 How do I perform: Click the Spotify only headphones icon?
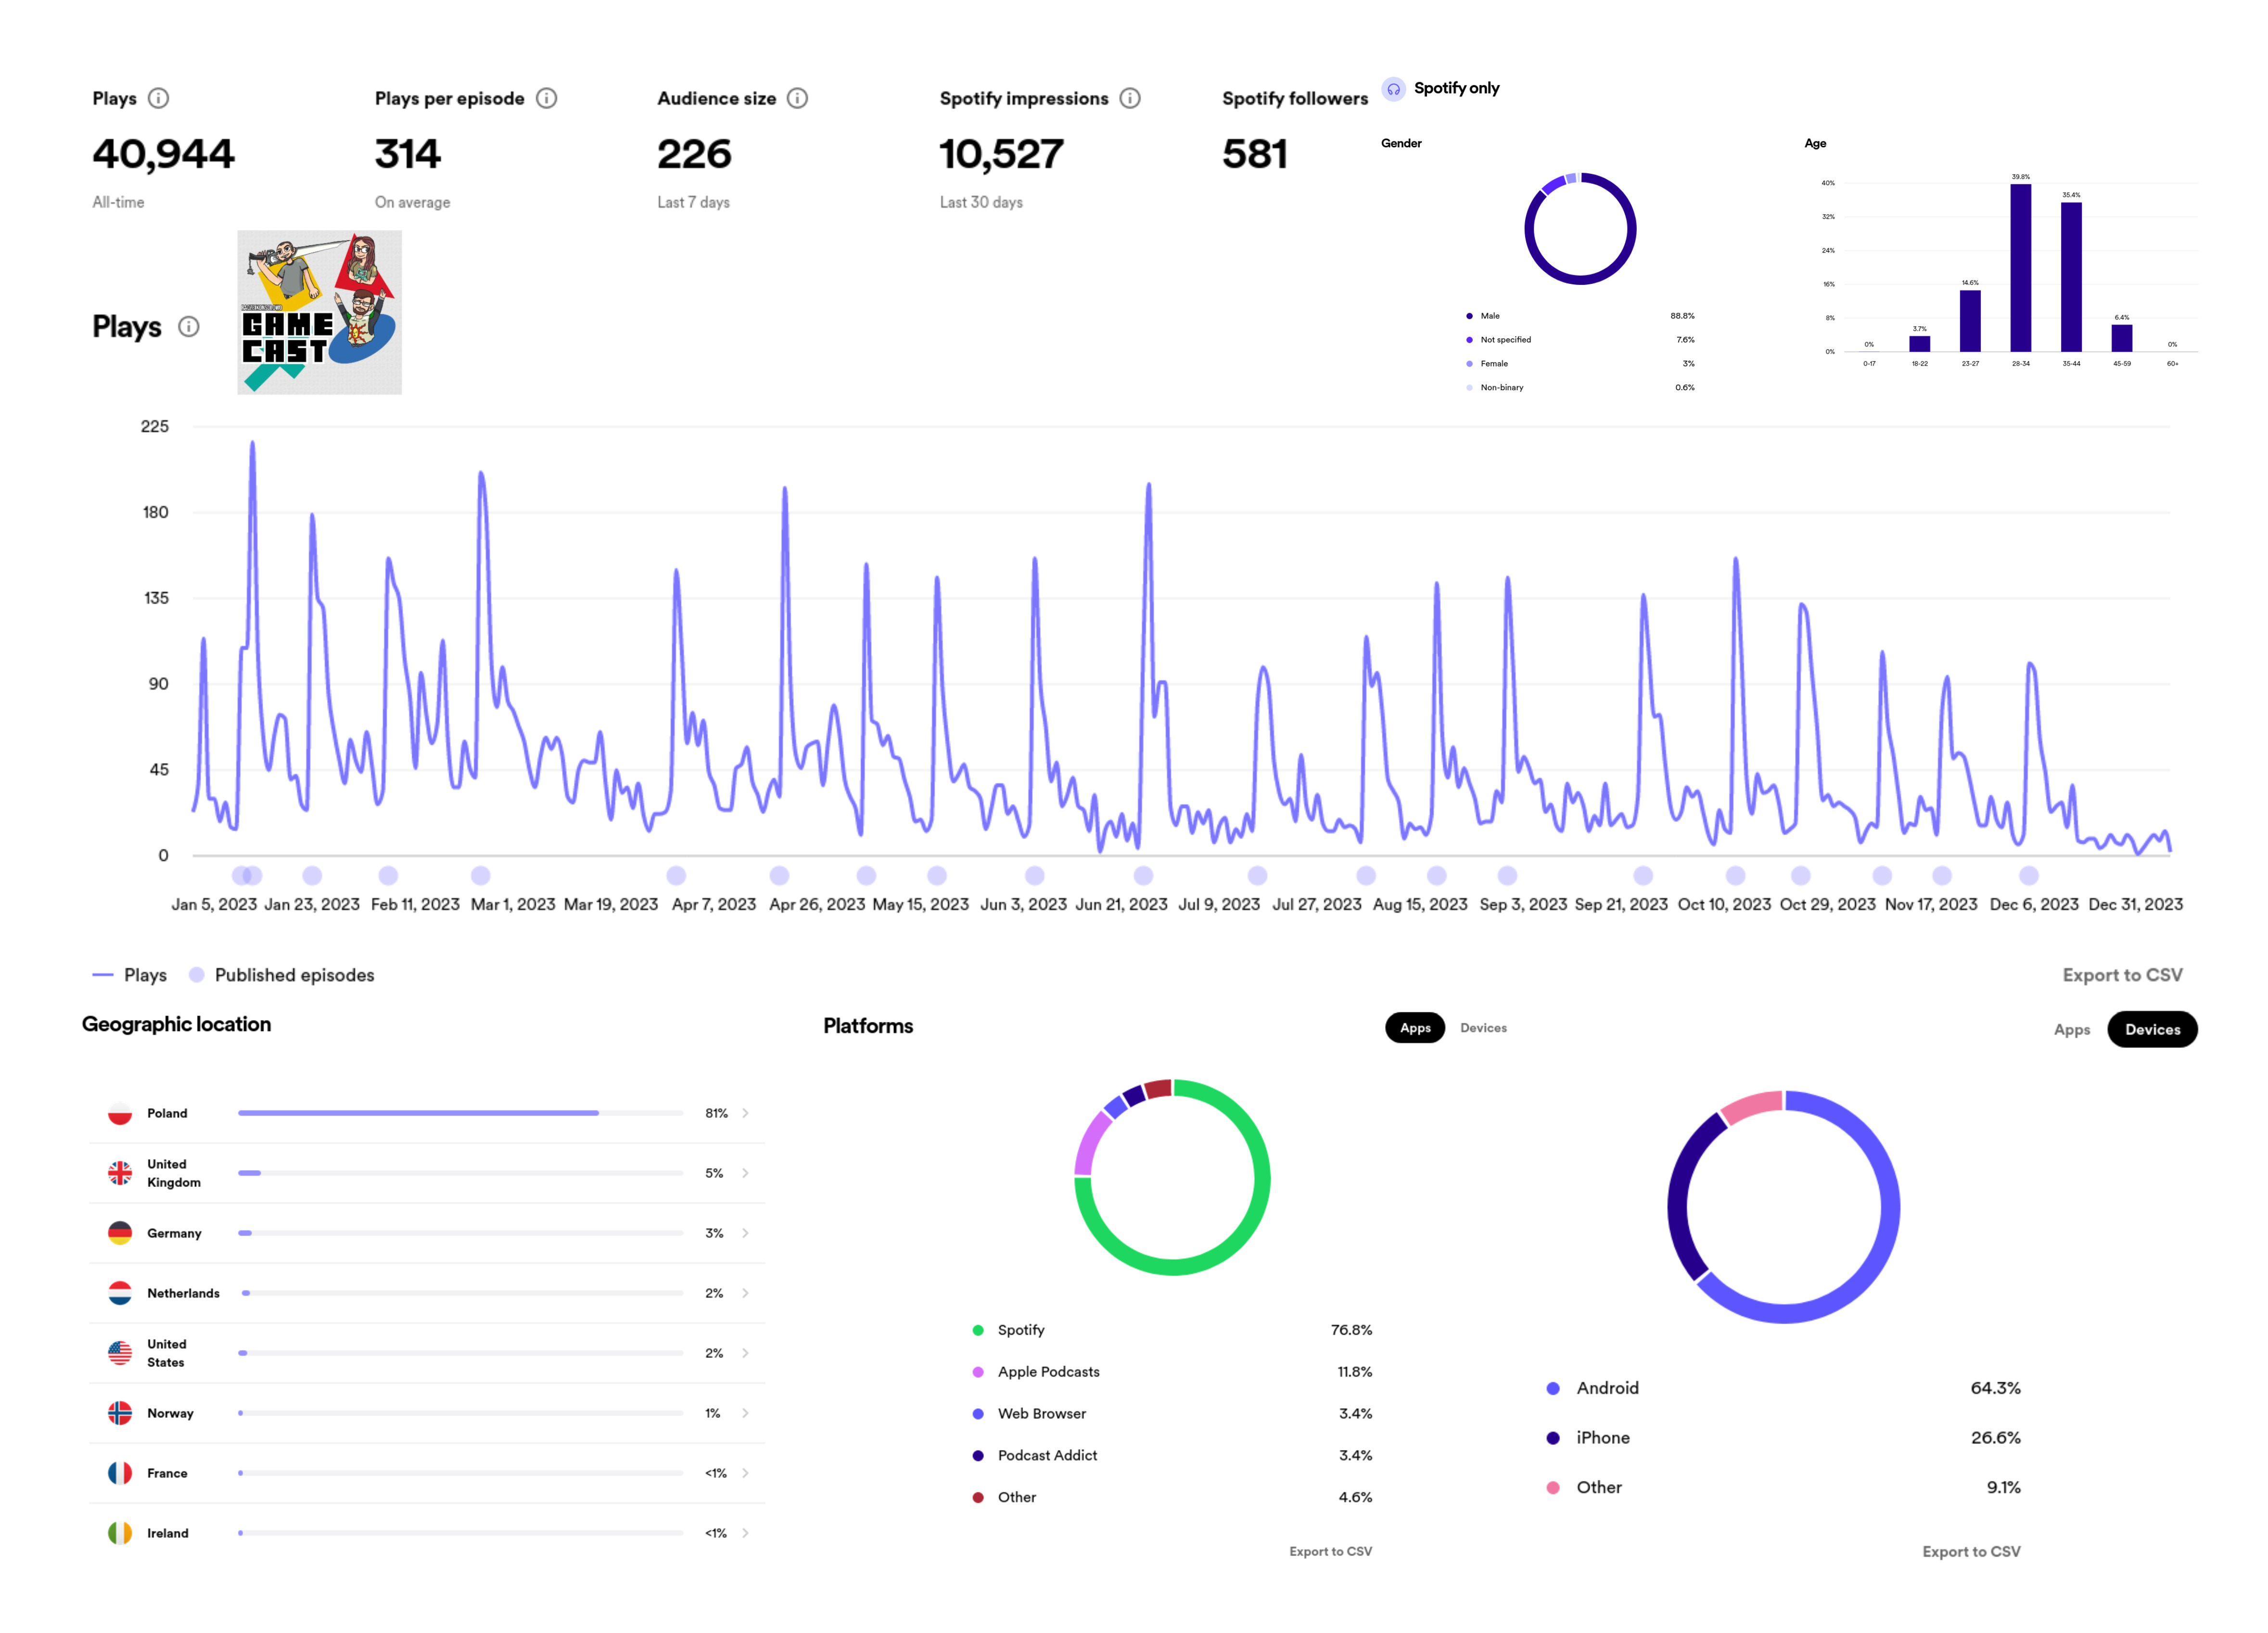pos(1393,89)
